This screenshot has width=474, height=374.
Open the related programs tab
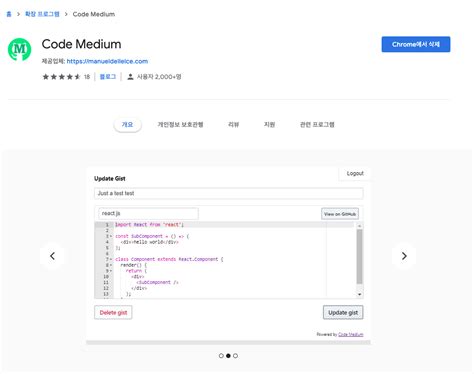point(317,125)
